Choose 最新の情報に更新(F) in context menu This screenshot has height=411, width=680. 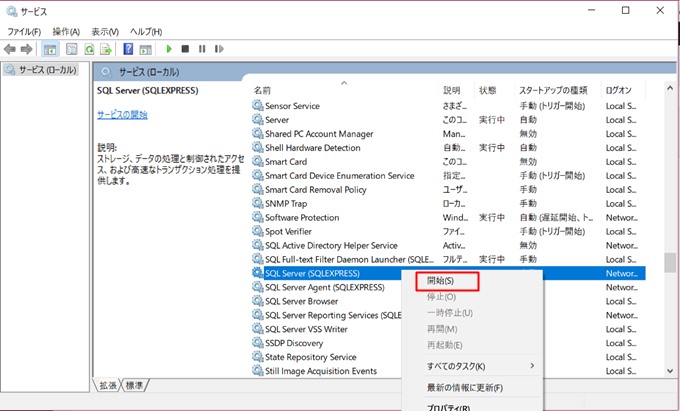[x=464, y=388]
